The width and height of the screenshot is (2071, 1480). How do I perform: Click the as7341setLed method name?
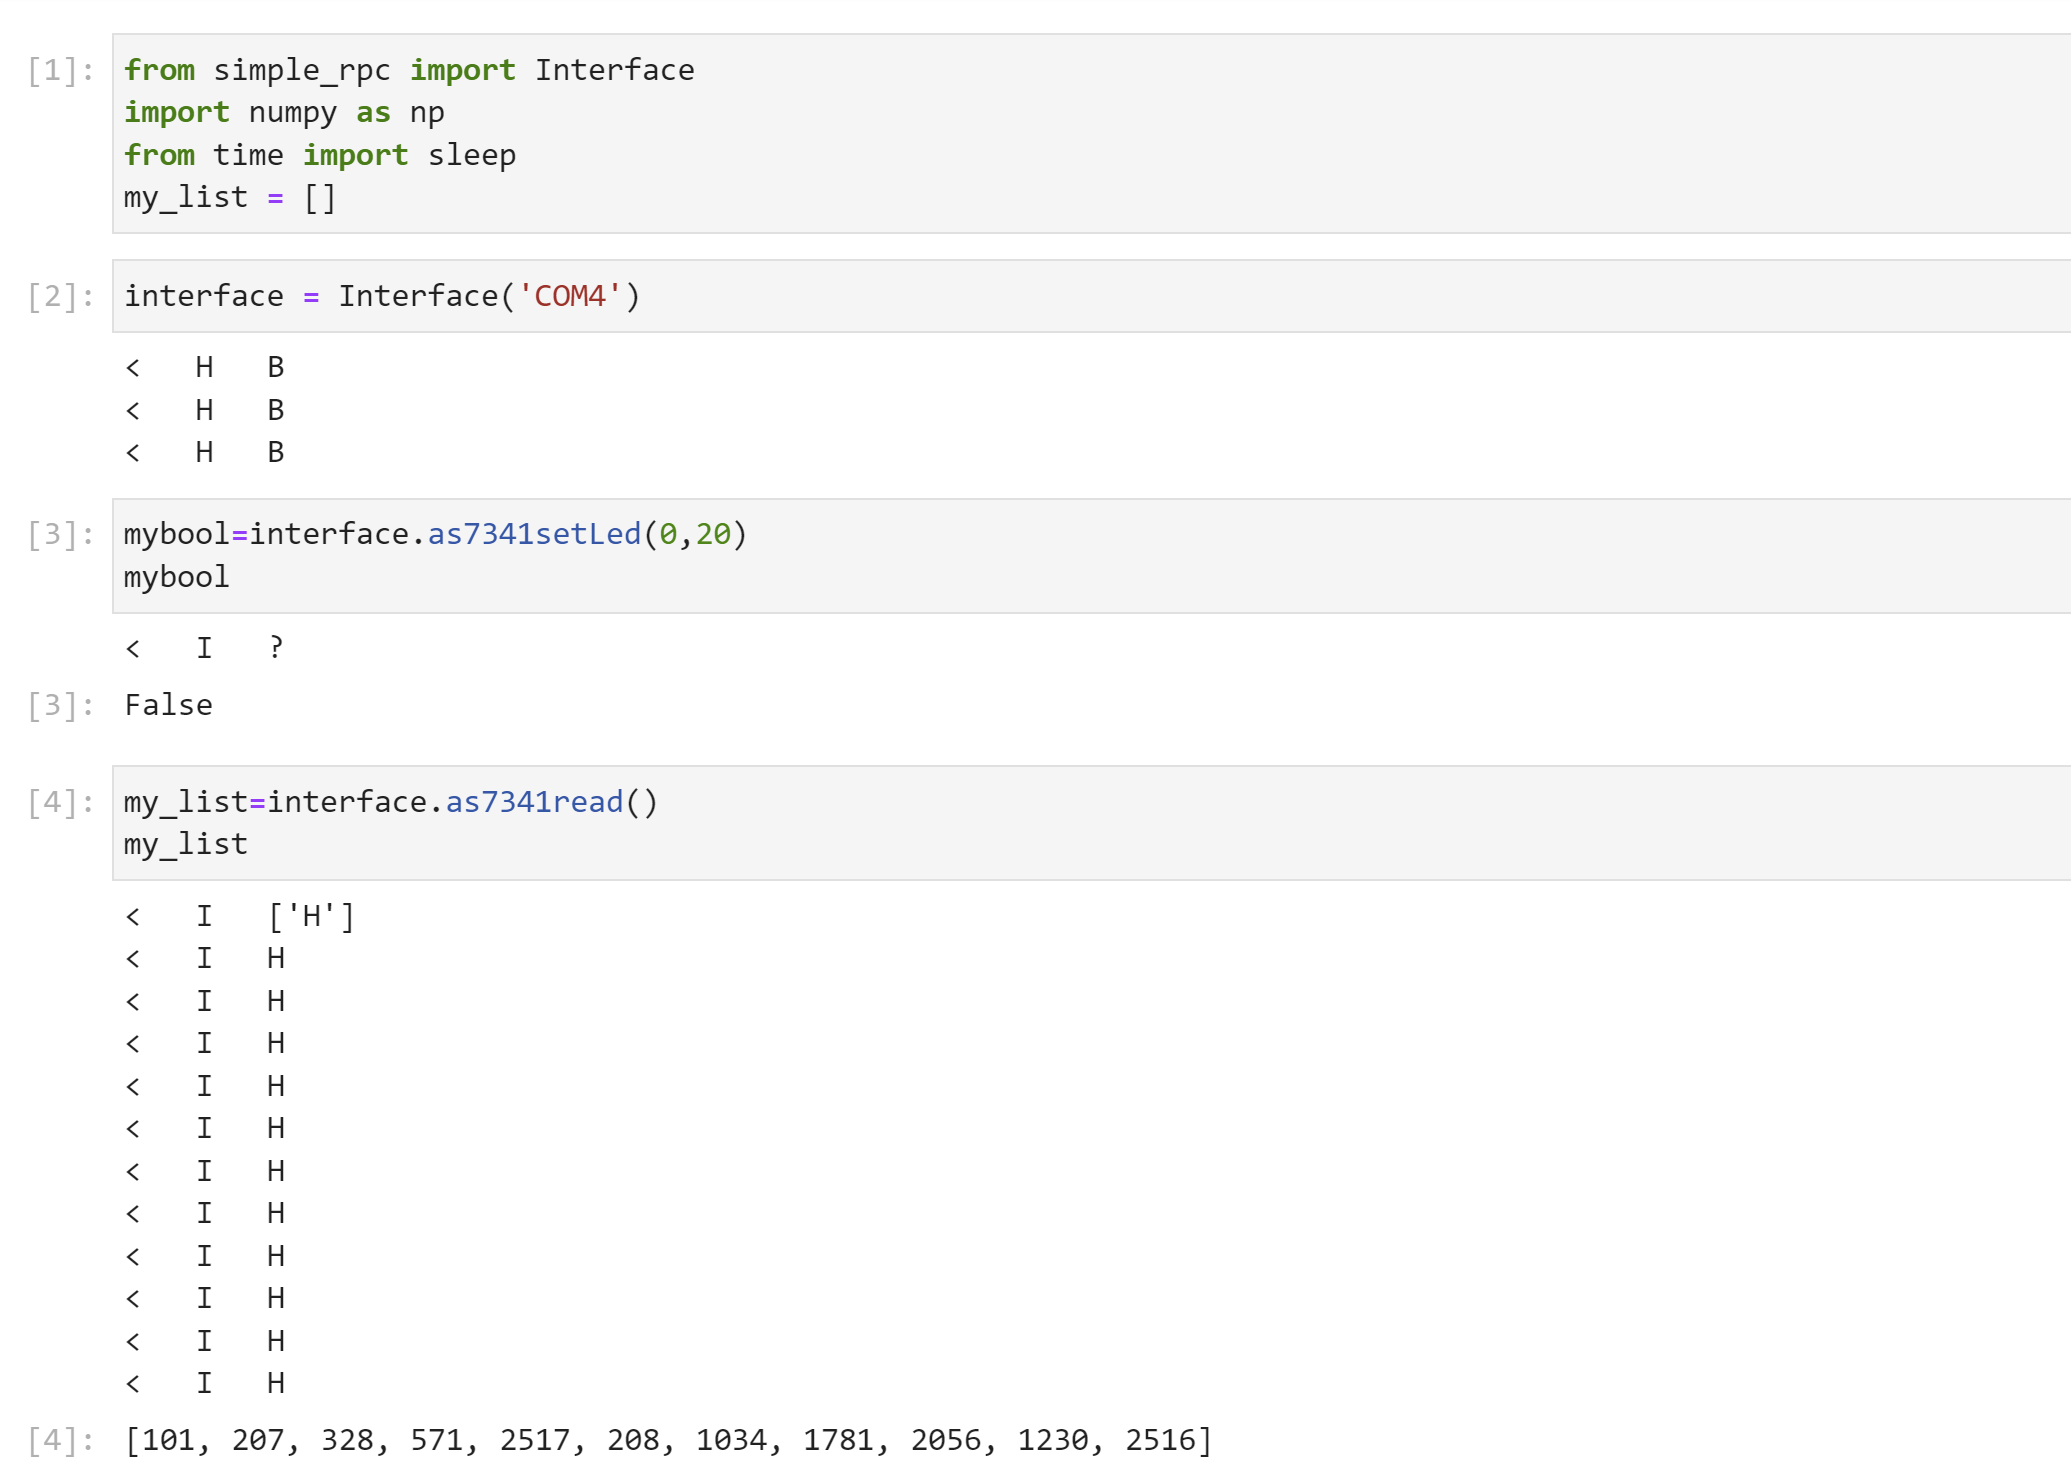(534, 535)
